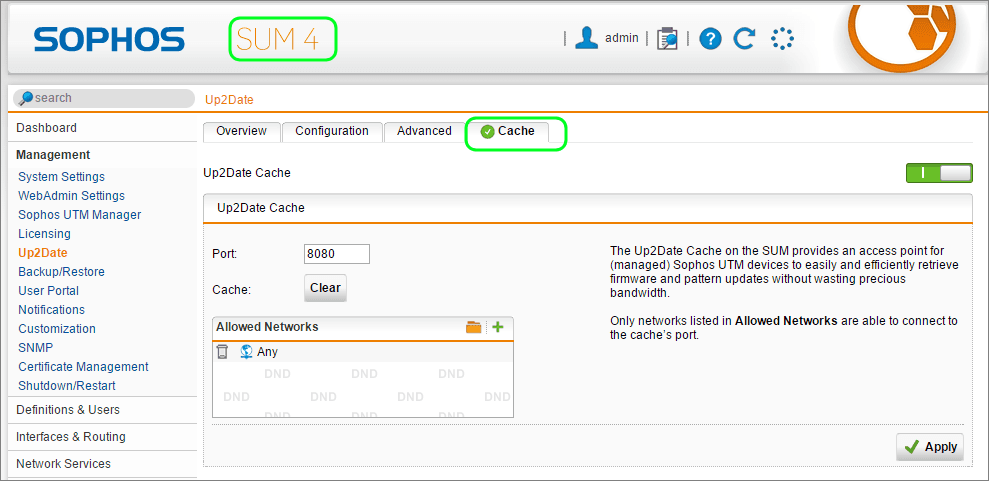
Task: Open Backup/Restore page
Action: click(x=61, y=272)
